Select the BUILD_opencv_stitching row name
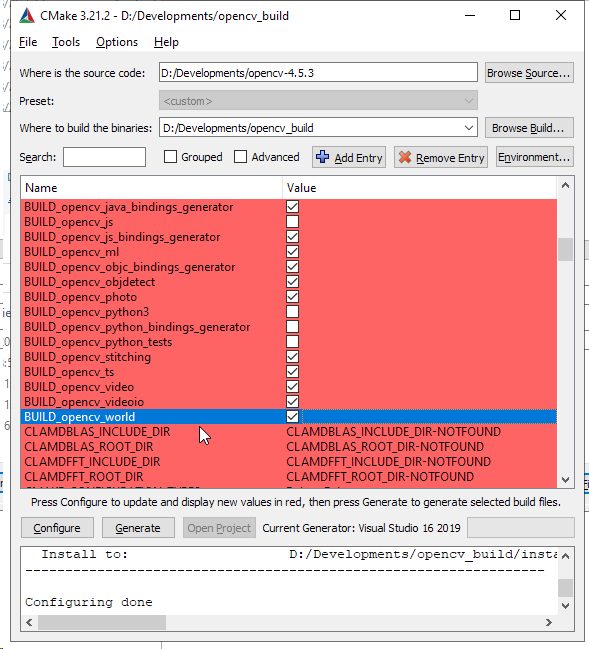The image size is (589, 649). coord(87,357)
